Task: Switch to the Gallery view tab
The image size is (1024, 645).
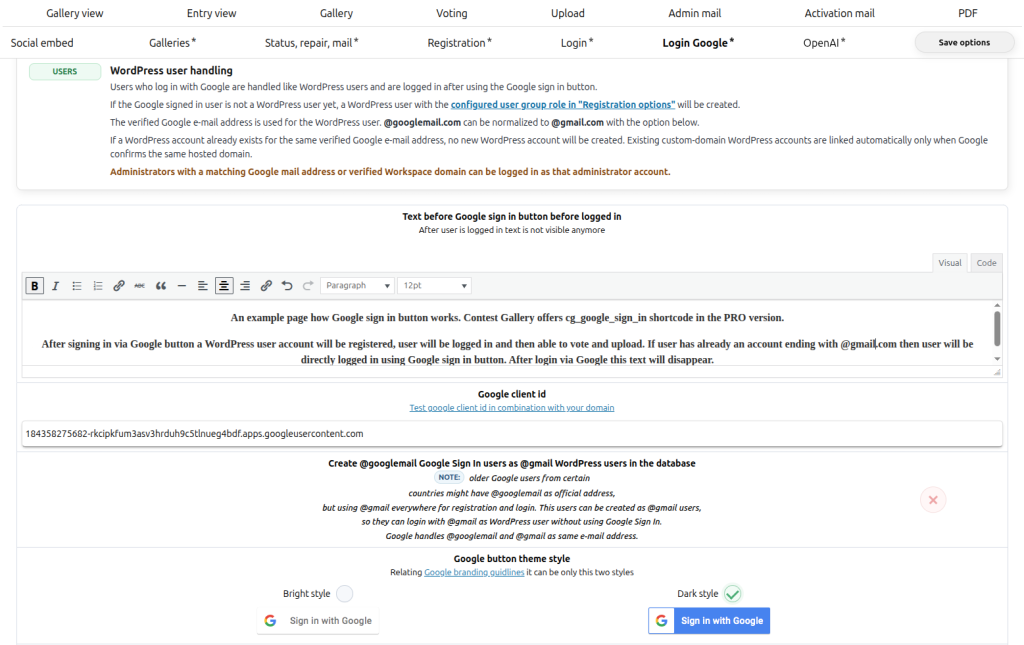Action: tap(74, 13)
